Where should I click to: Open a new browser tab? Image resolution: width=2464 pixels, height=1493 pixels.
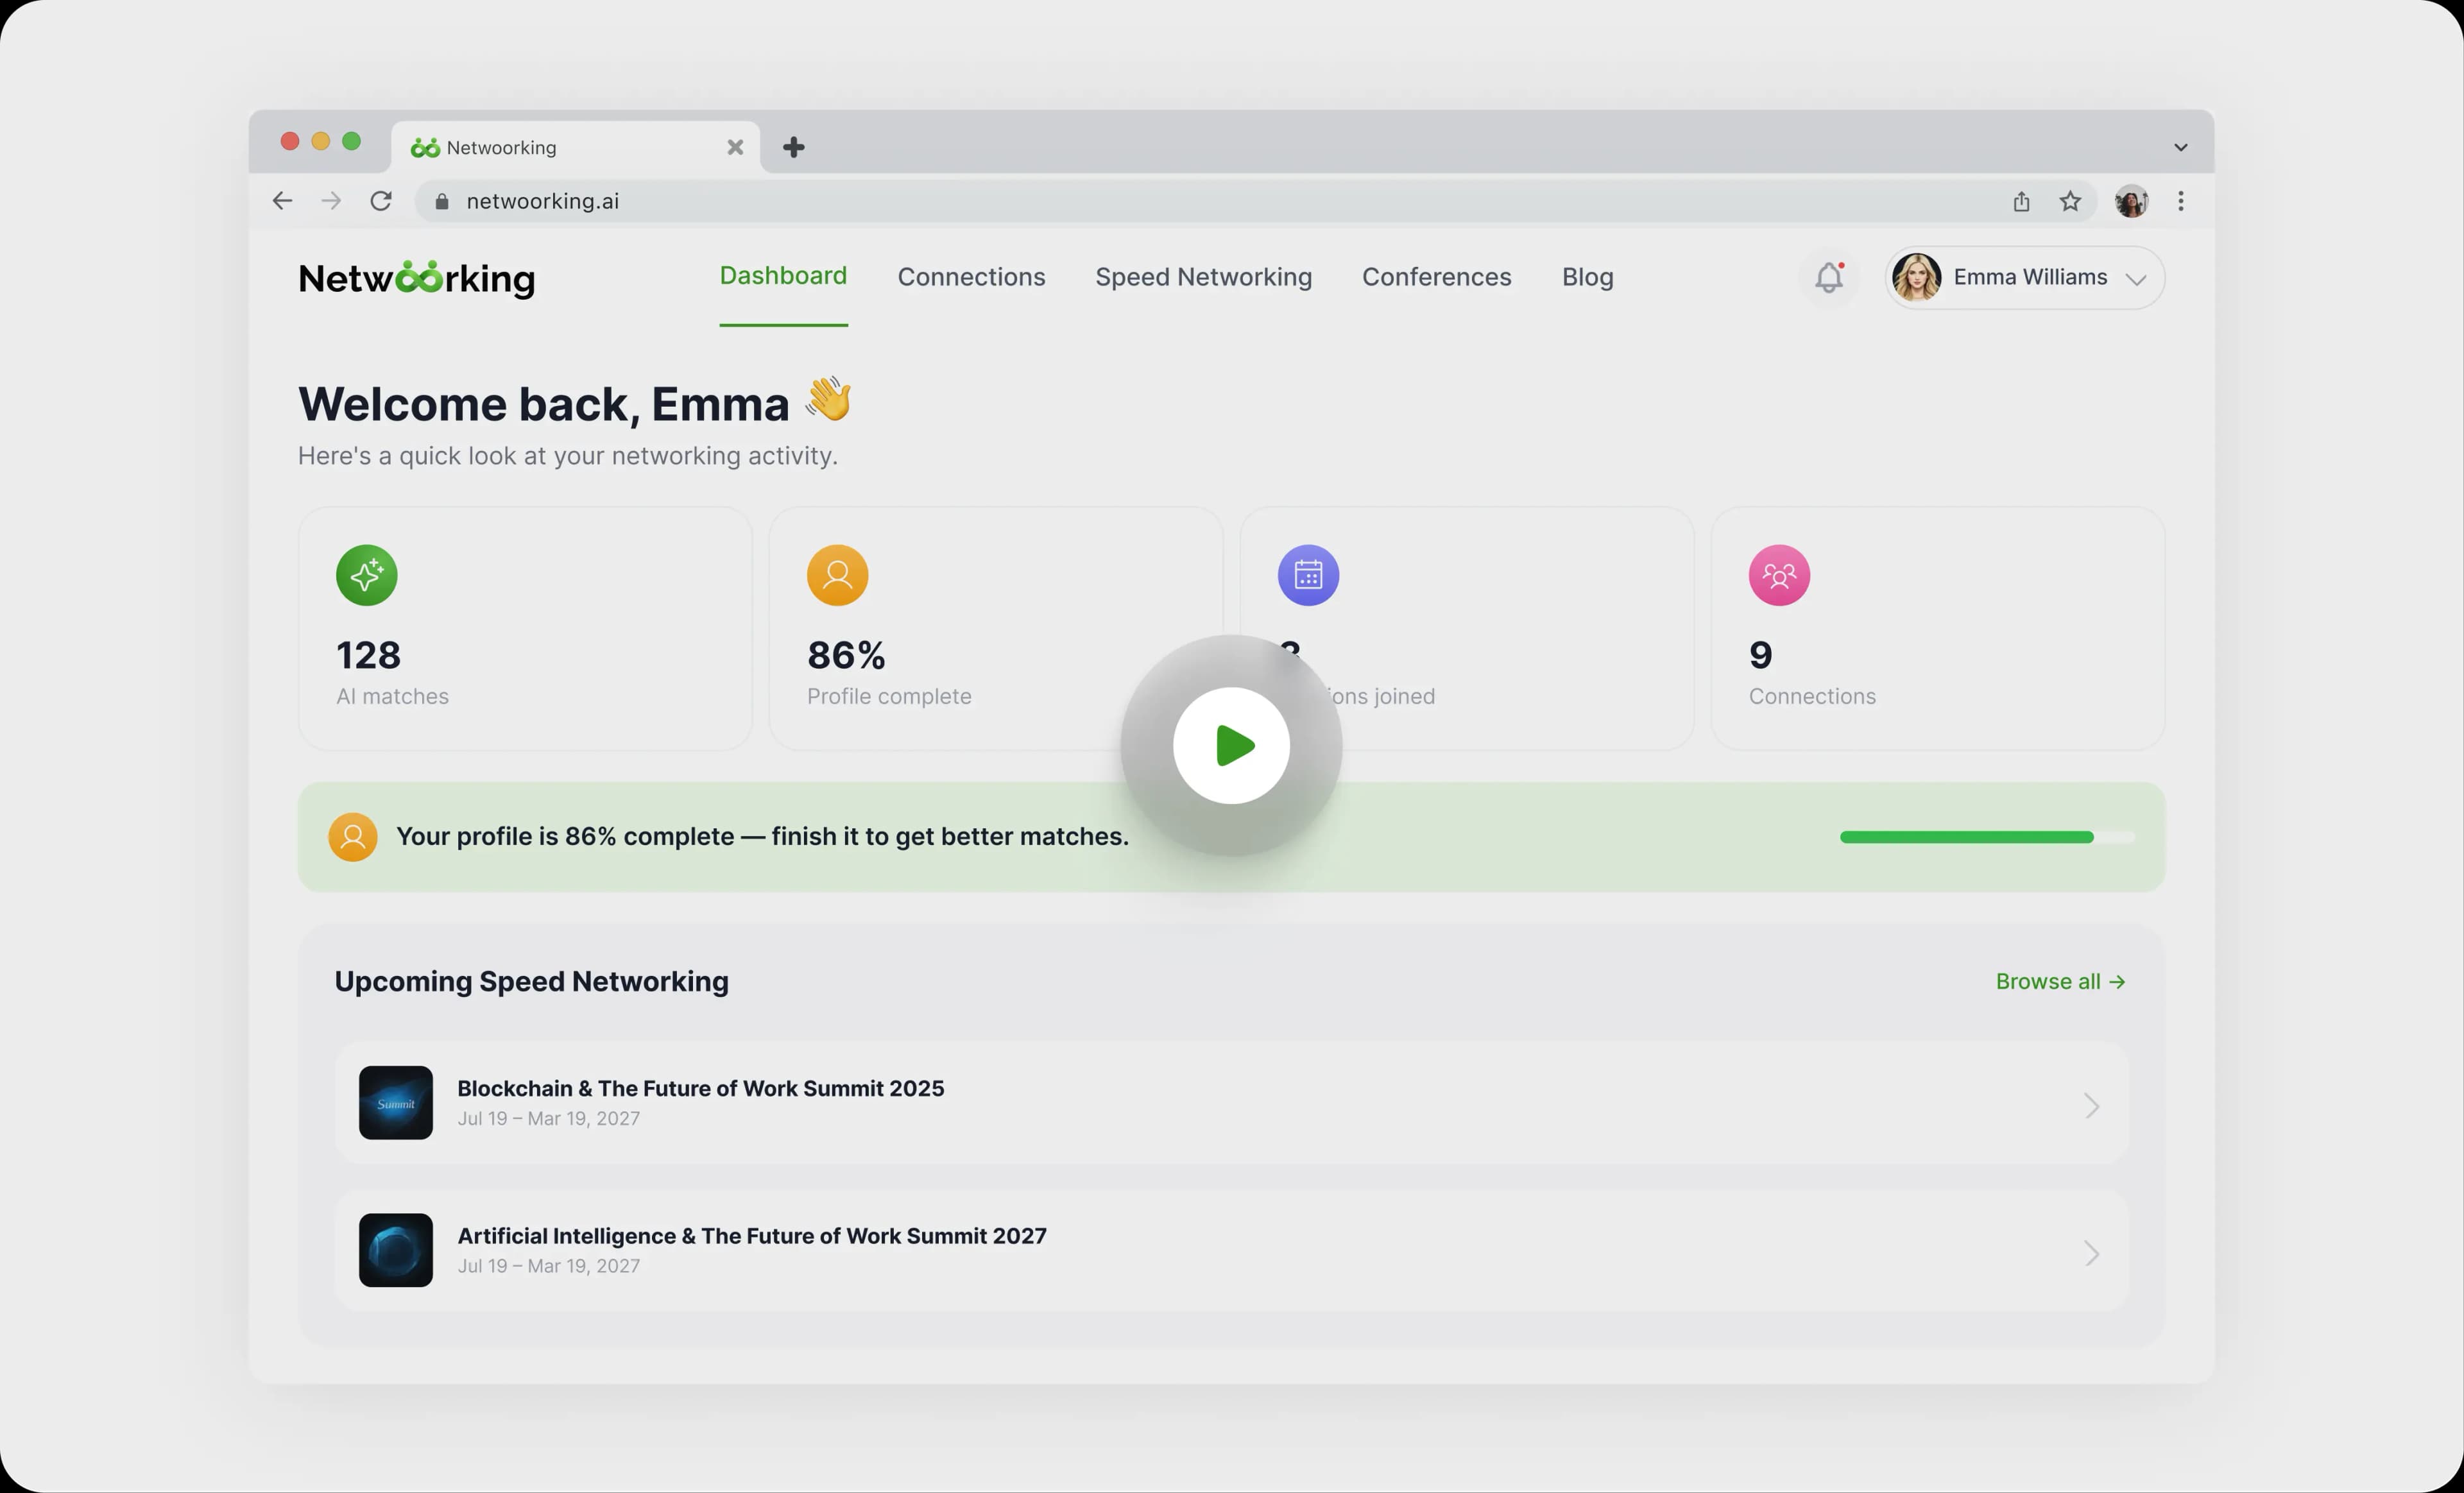794,147
